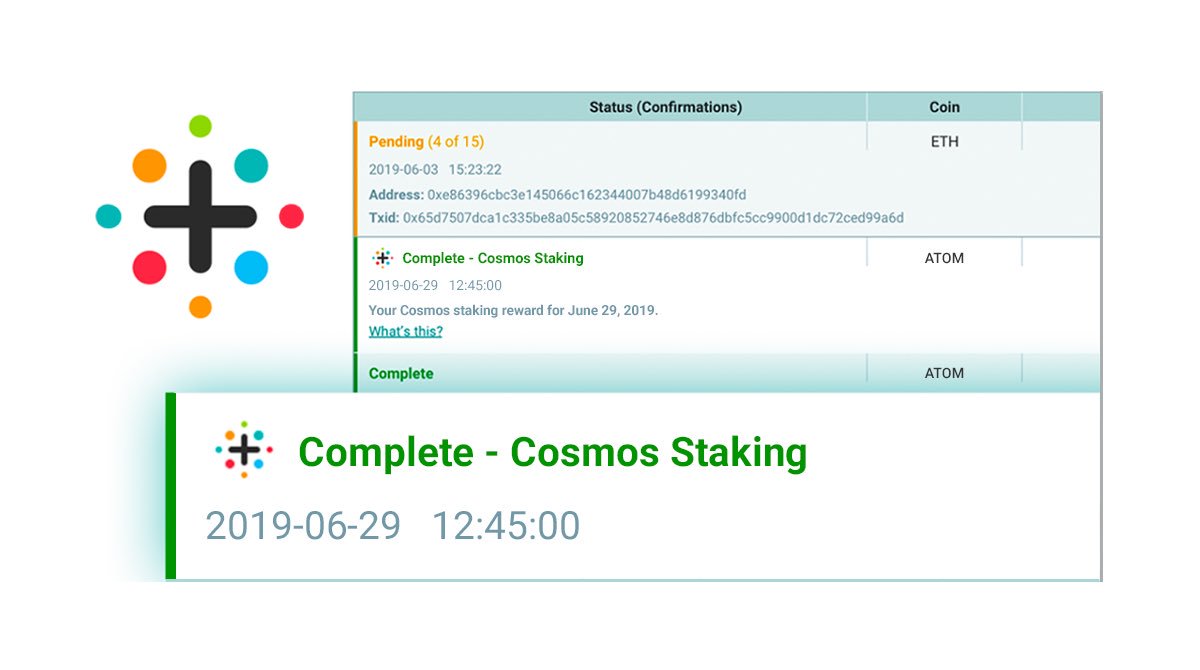Click the small staking icon beside Complete - Cosmos Staking row
This screenshot has height=670, width=1200.
[x=382, y=258]
